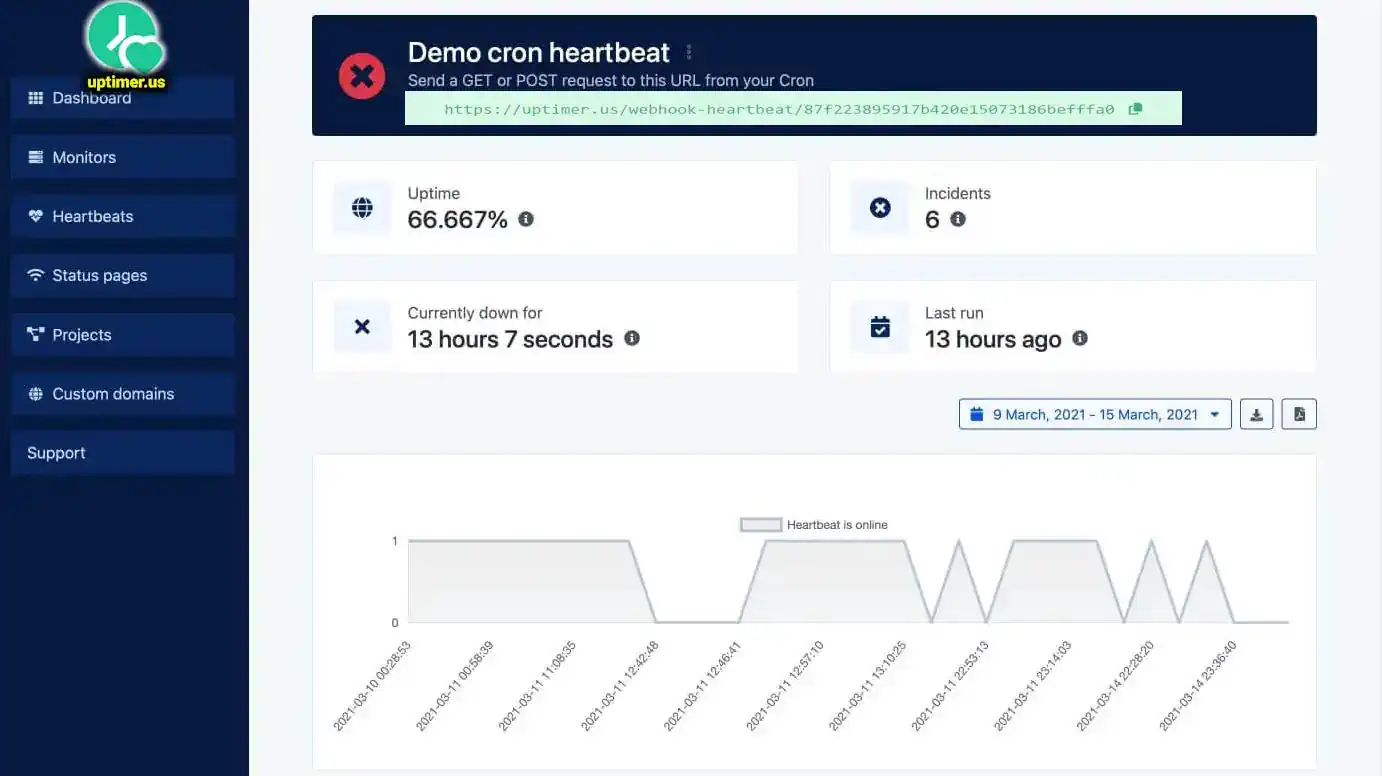Image resolution: width=1382 pixels, height=776 pixels.
Task: Show info for Uptime percentage
Action: click(526, 218)
